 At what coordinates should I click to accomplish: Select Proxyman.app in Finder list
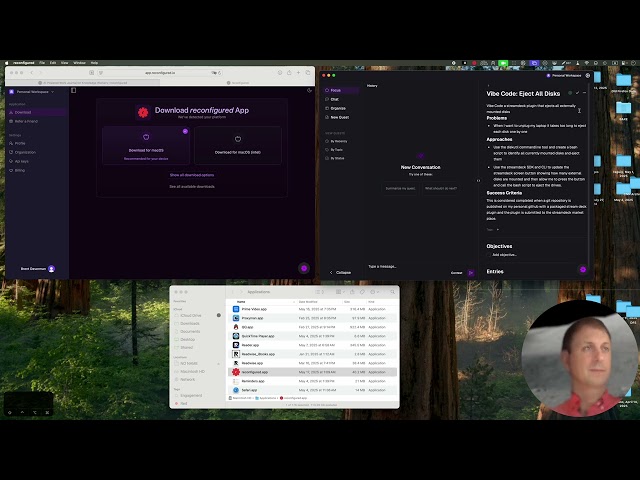[x=312, y=318]
